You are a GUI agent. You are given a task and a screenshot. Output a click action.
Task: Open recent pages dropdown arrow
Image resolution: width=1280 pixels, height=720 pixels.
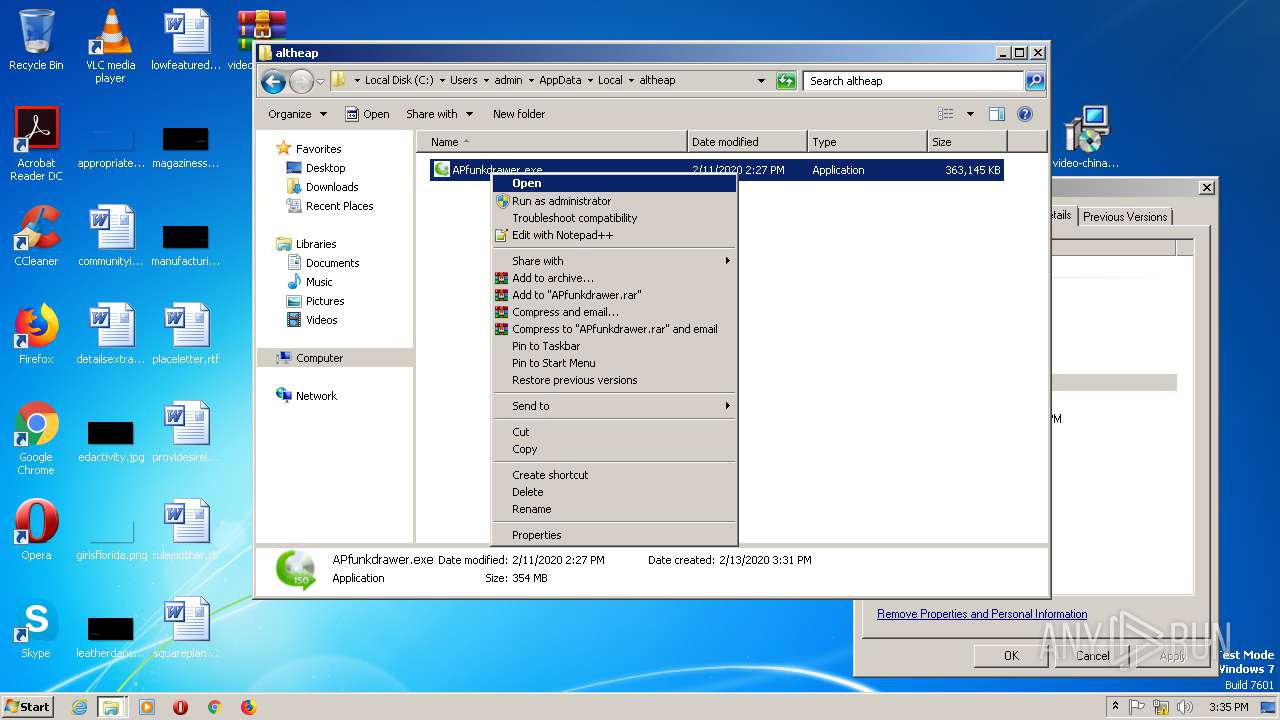[320, 81]
